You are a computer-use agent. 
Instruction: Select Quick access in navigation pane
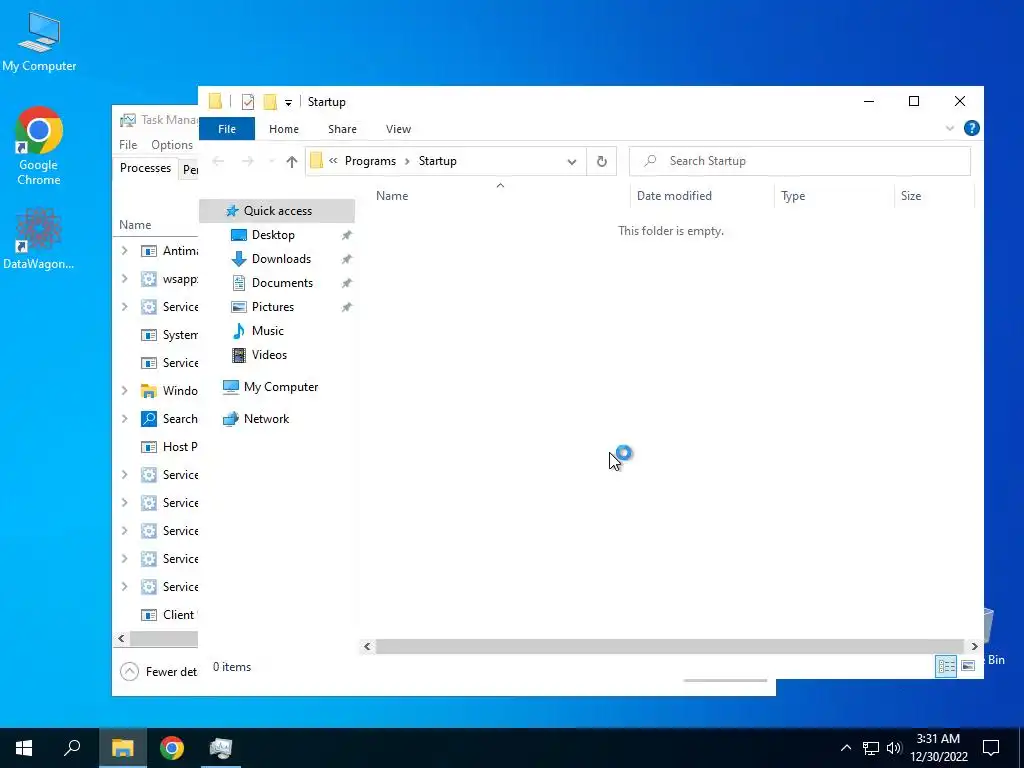277,211
